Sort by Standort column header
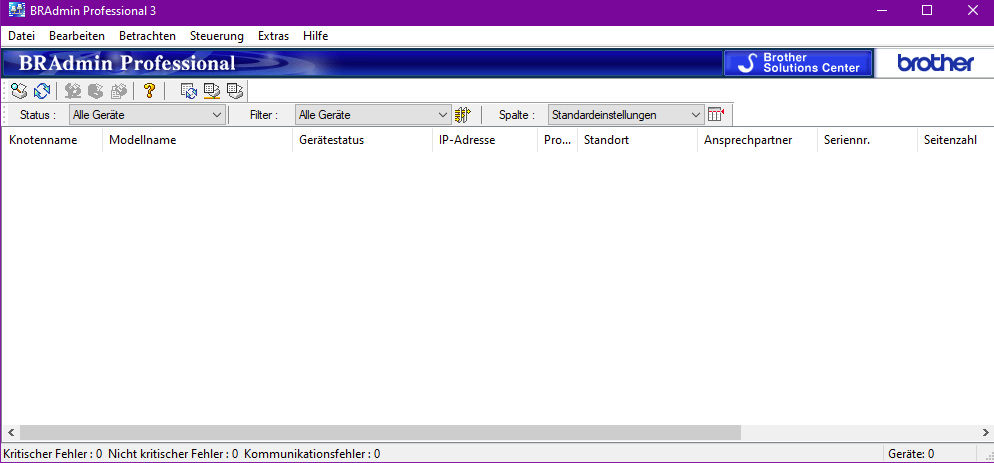994x463 pixels. click(x=638, y=140)
